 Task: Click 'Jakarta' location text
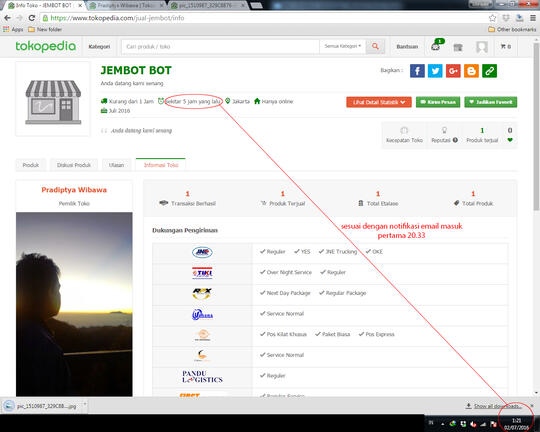coord(241,101)
